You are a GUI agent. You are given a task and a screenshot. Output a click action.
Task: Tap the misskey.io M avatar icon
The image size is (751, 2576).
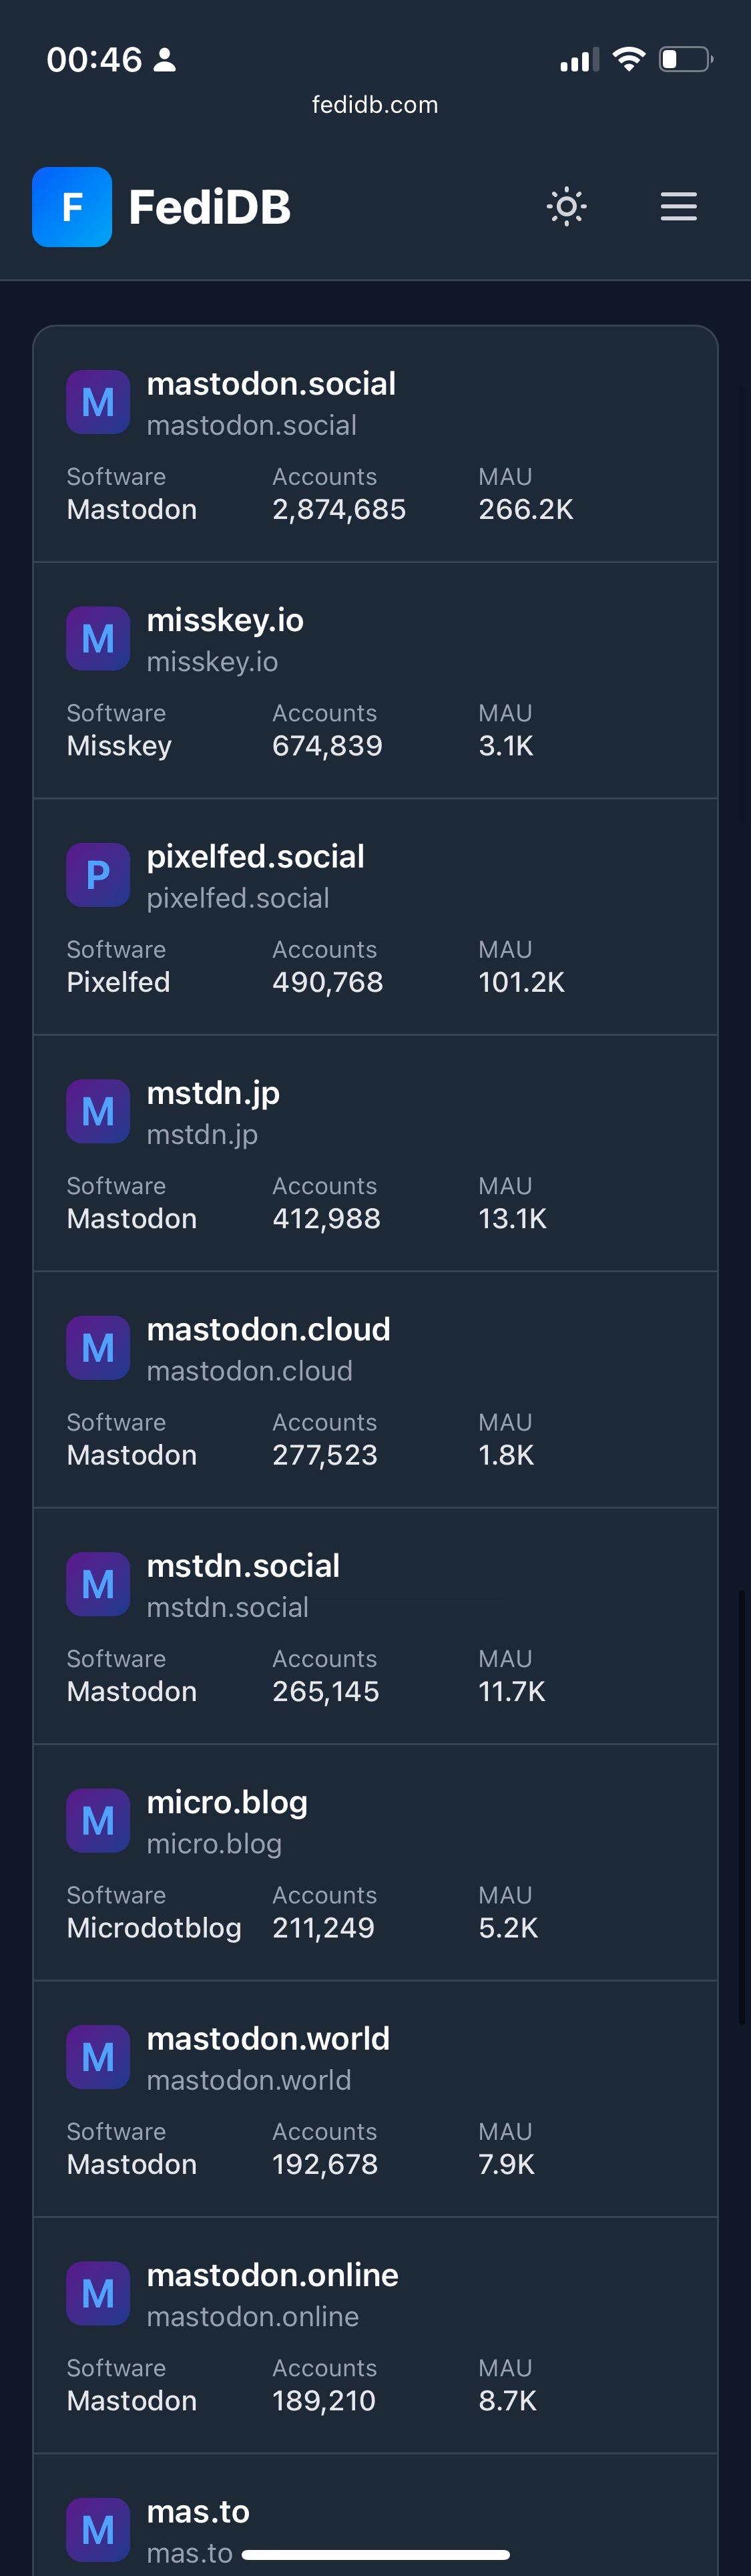coord(98,639)
